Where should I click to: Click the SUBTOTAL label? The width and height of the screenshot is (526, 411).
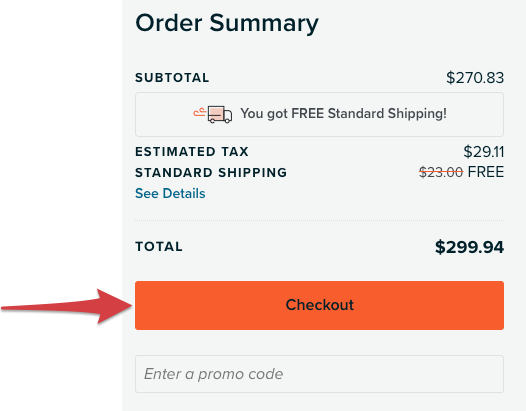172,78
